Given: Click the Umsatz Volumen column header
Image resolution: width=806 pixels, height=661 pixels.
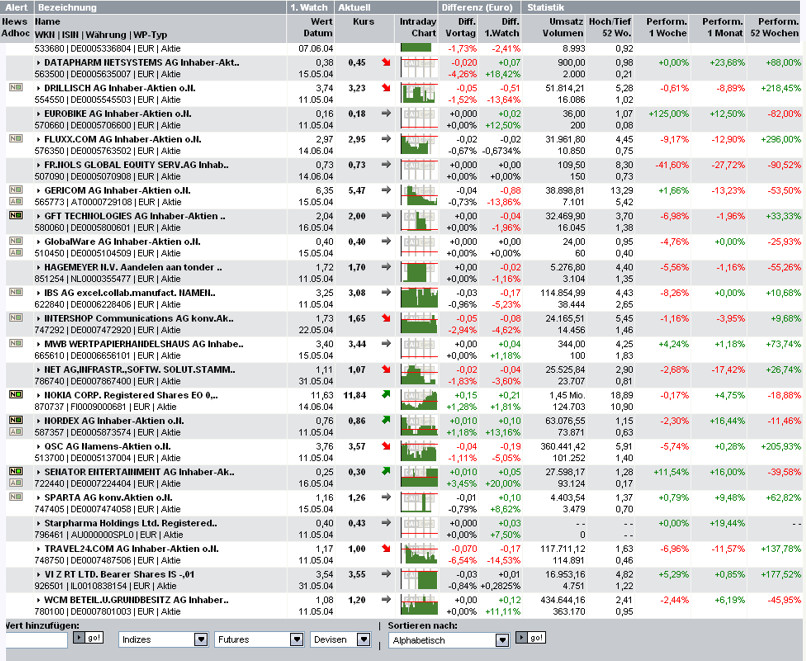Looking at the screenshot, I should [563, 27].
